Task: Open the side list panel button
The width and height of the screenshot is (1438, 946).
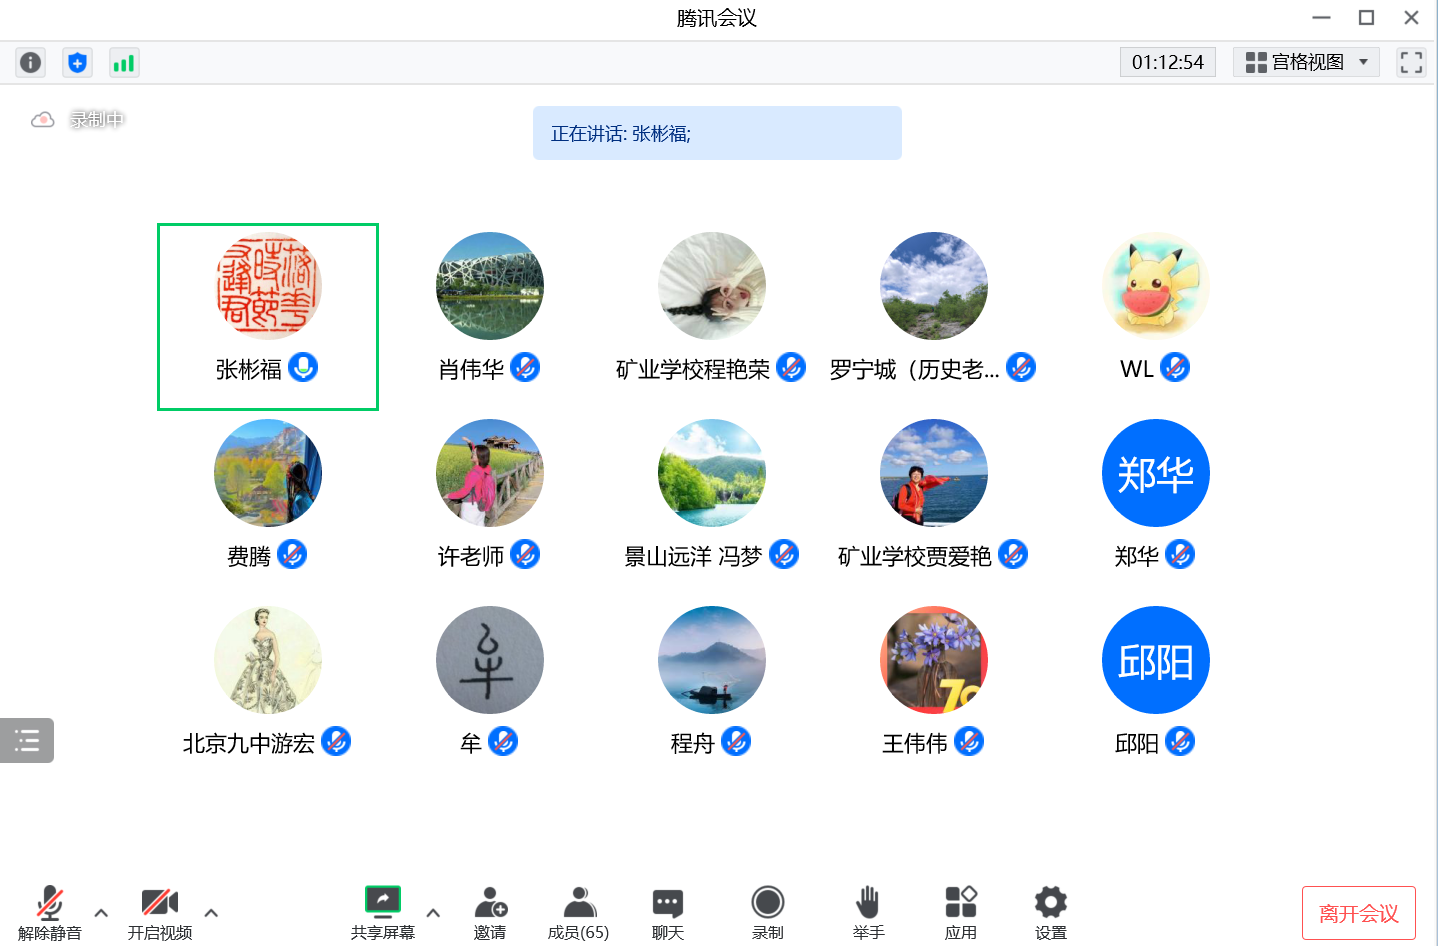Action: [x=27, y=741]
